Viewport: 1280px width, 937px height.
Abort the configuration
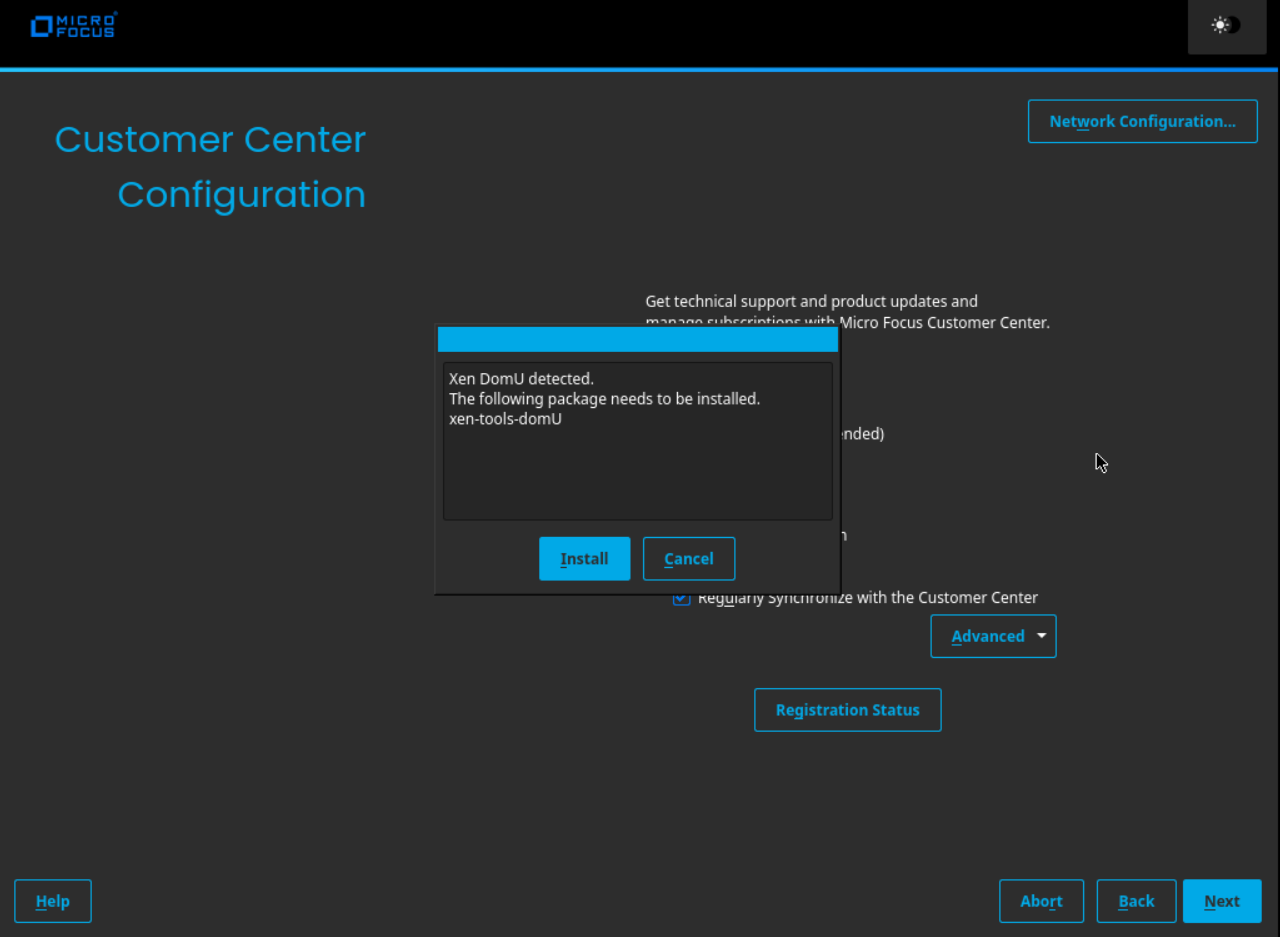click(1041, 901)
